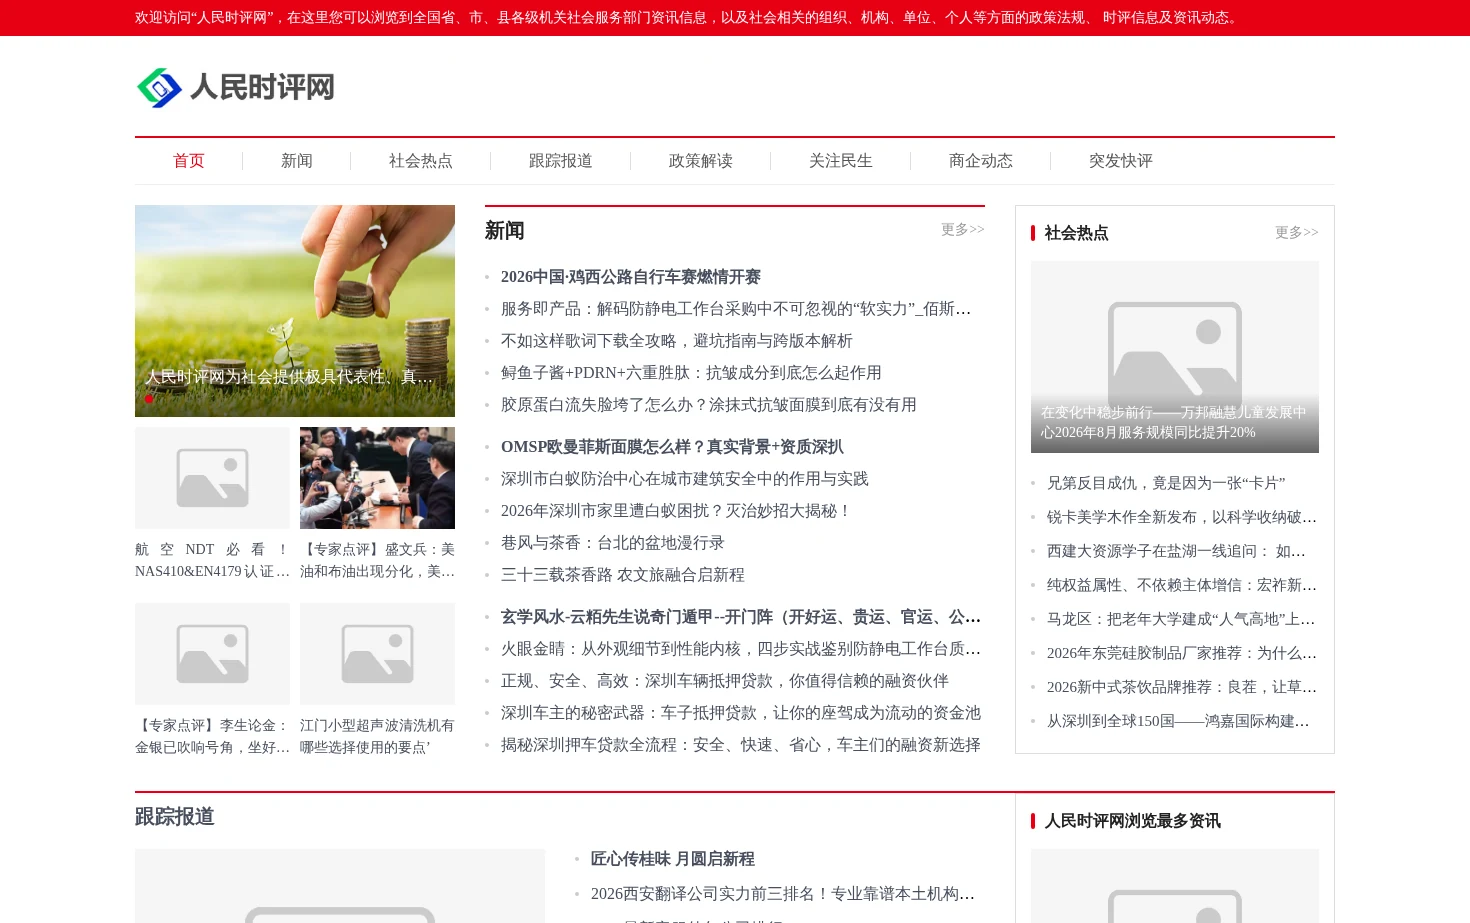Open the 锐卡美学木作全新发布 article
Image resolution: width=1470 pixels, height=923 pixels.
1182,517
